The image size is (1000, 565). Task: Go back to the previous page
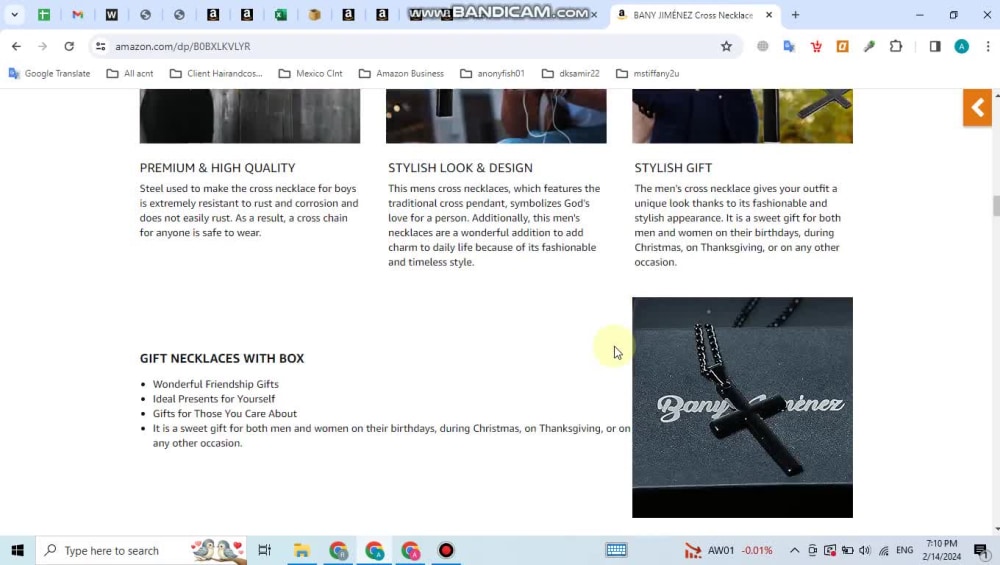(17, 46)
